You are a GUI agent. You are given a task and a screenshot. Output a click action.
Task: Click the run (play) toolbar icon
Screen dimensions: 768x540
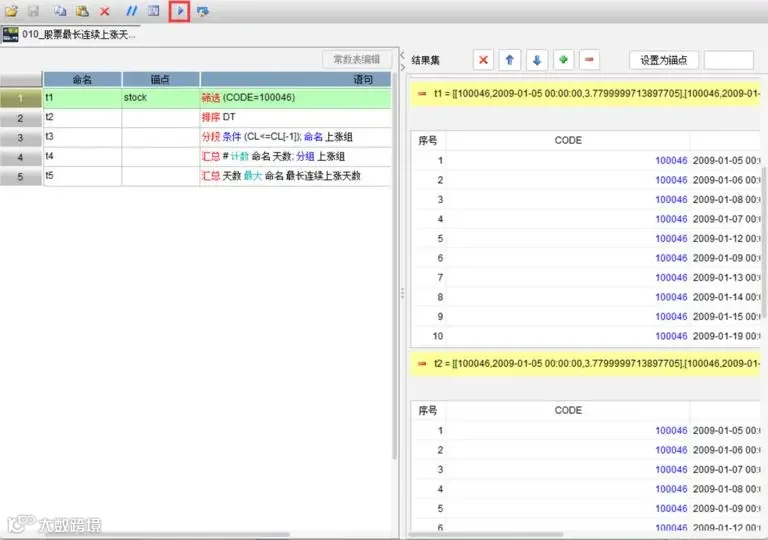tap(179, 11)
